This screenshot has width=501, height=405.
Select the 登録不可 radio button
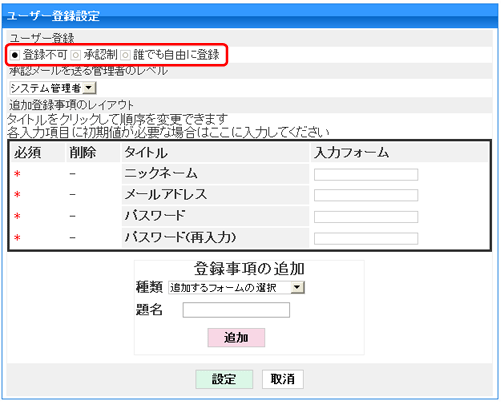point(15,55)
